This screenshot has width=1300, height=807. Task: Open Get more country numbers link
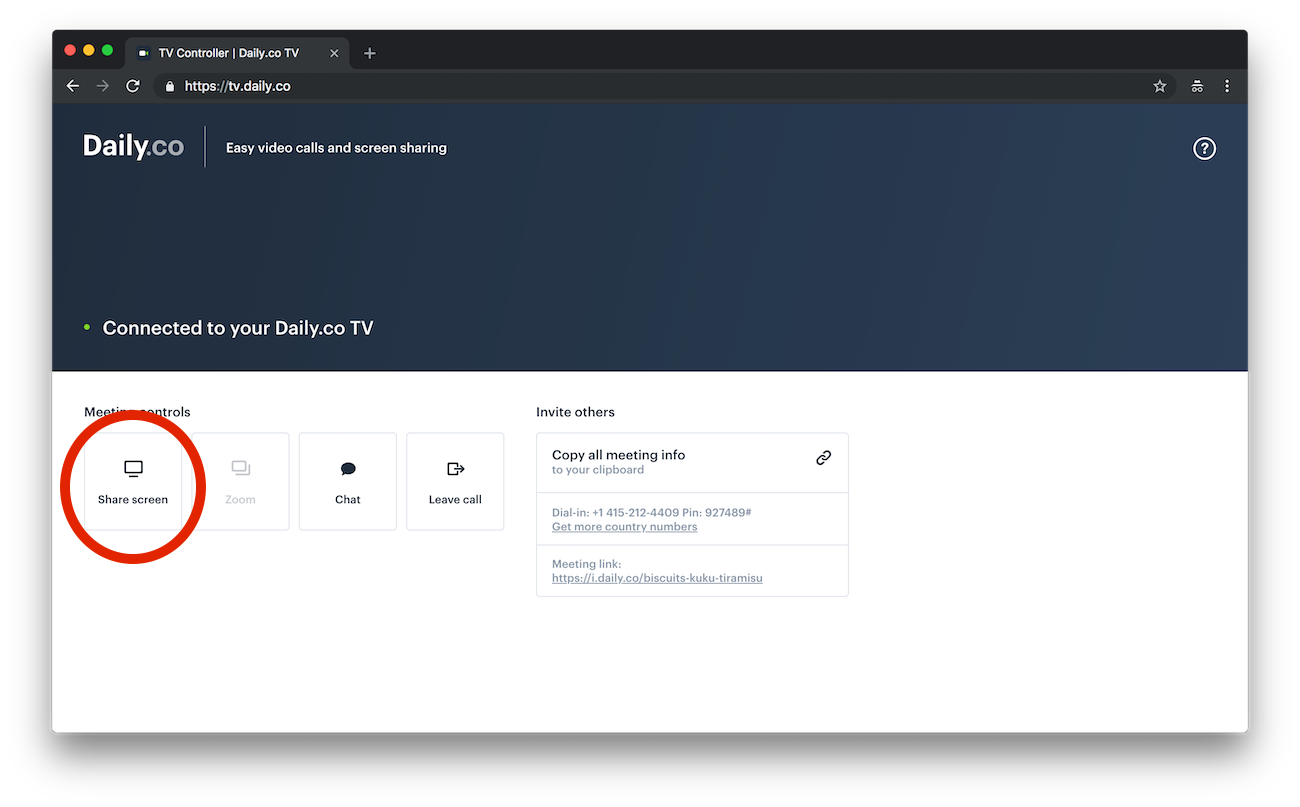[x=624, y=527]
